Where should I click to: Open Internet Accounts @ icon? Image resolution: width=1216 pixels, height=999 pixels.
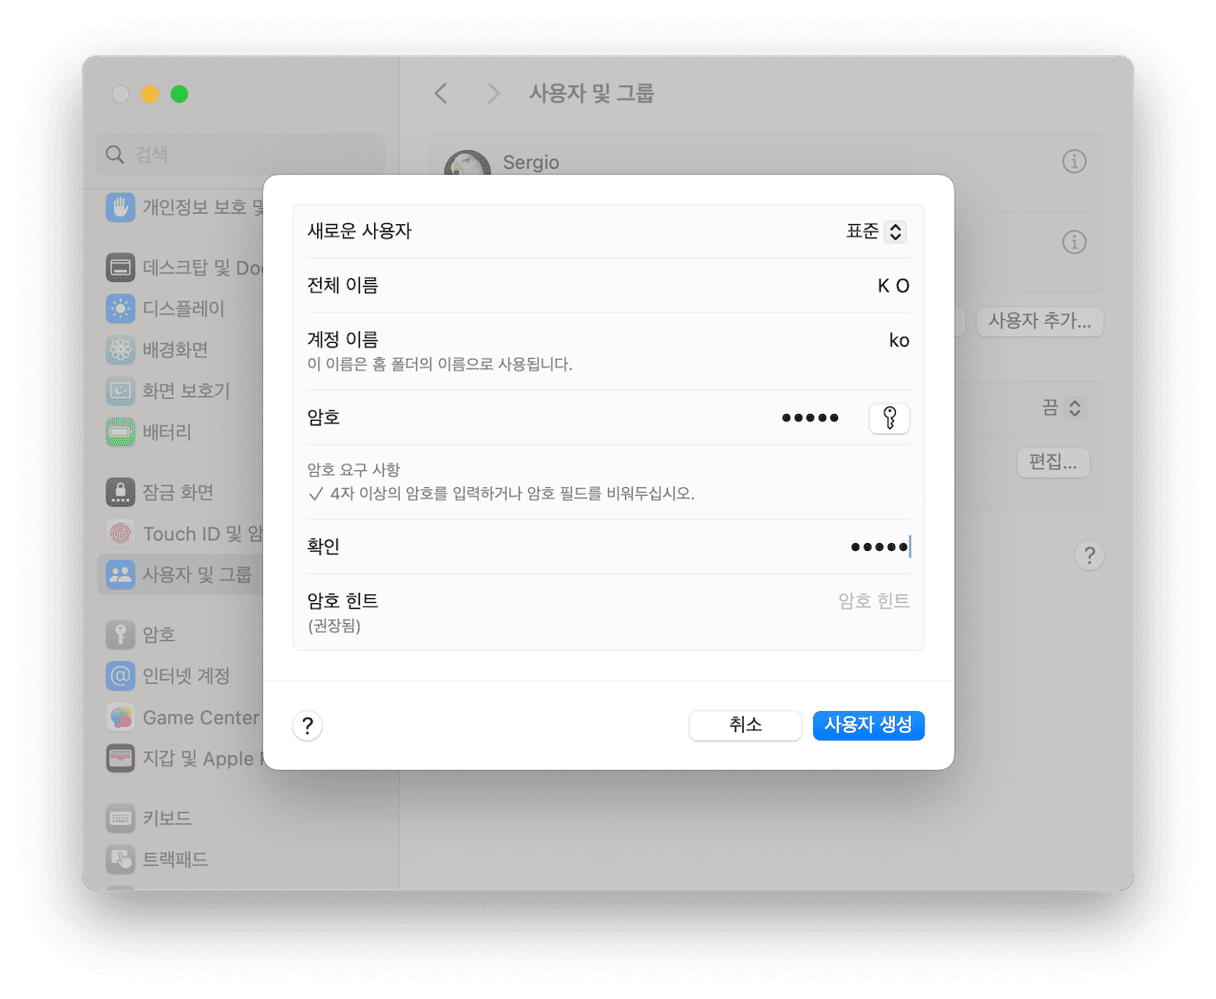(120, 676)
